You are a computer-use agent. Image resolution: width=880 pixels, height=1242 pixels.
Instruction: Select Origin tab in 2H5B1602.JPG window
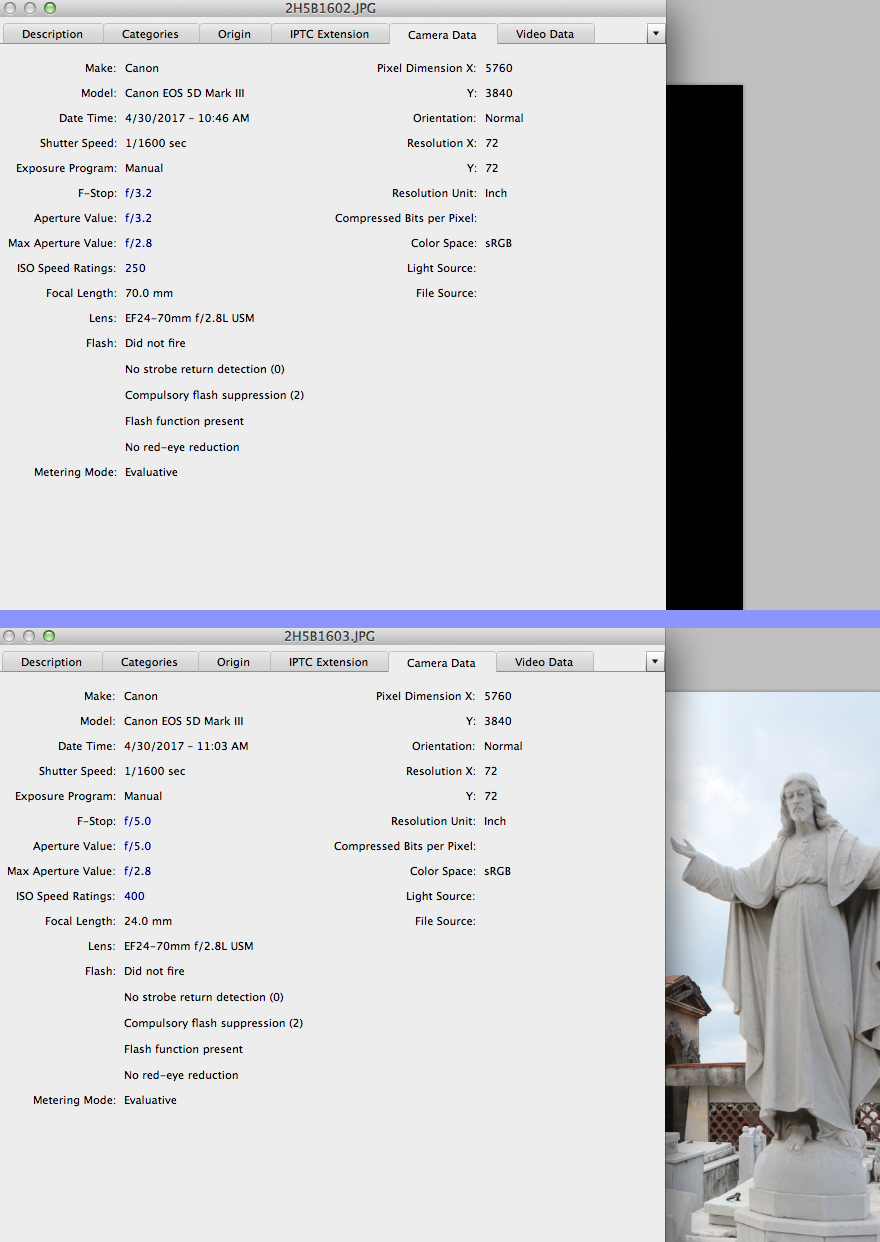[234, 34]
